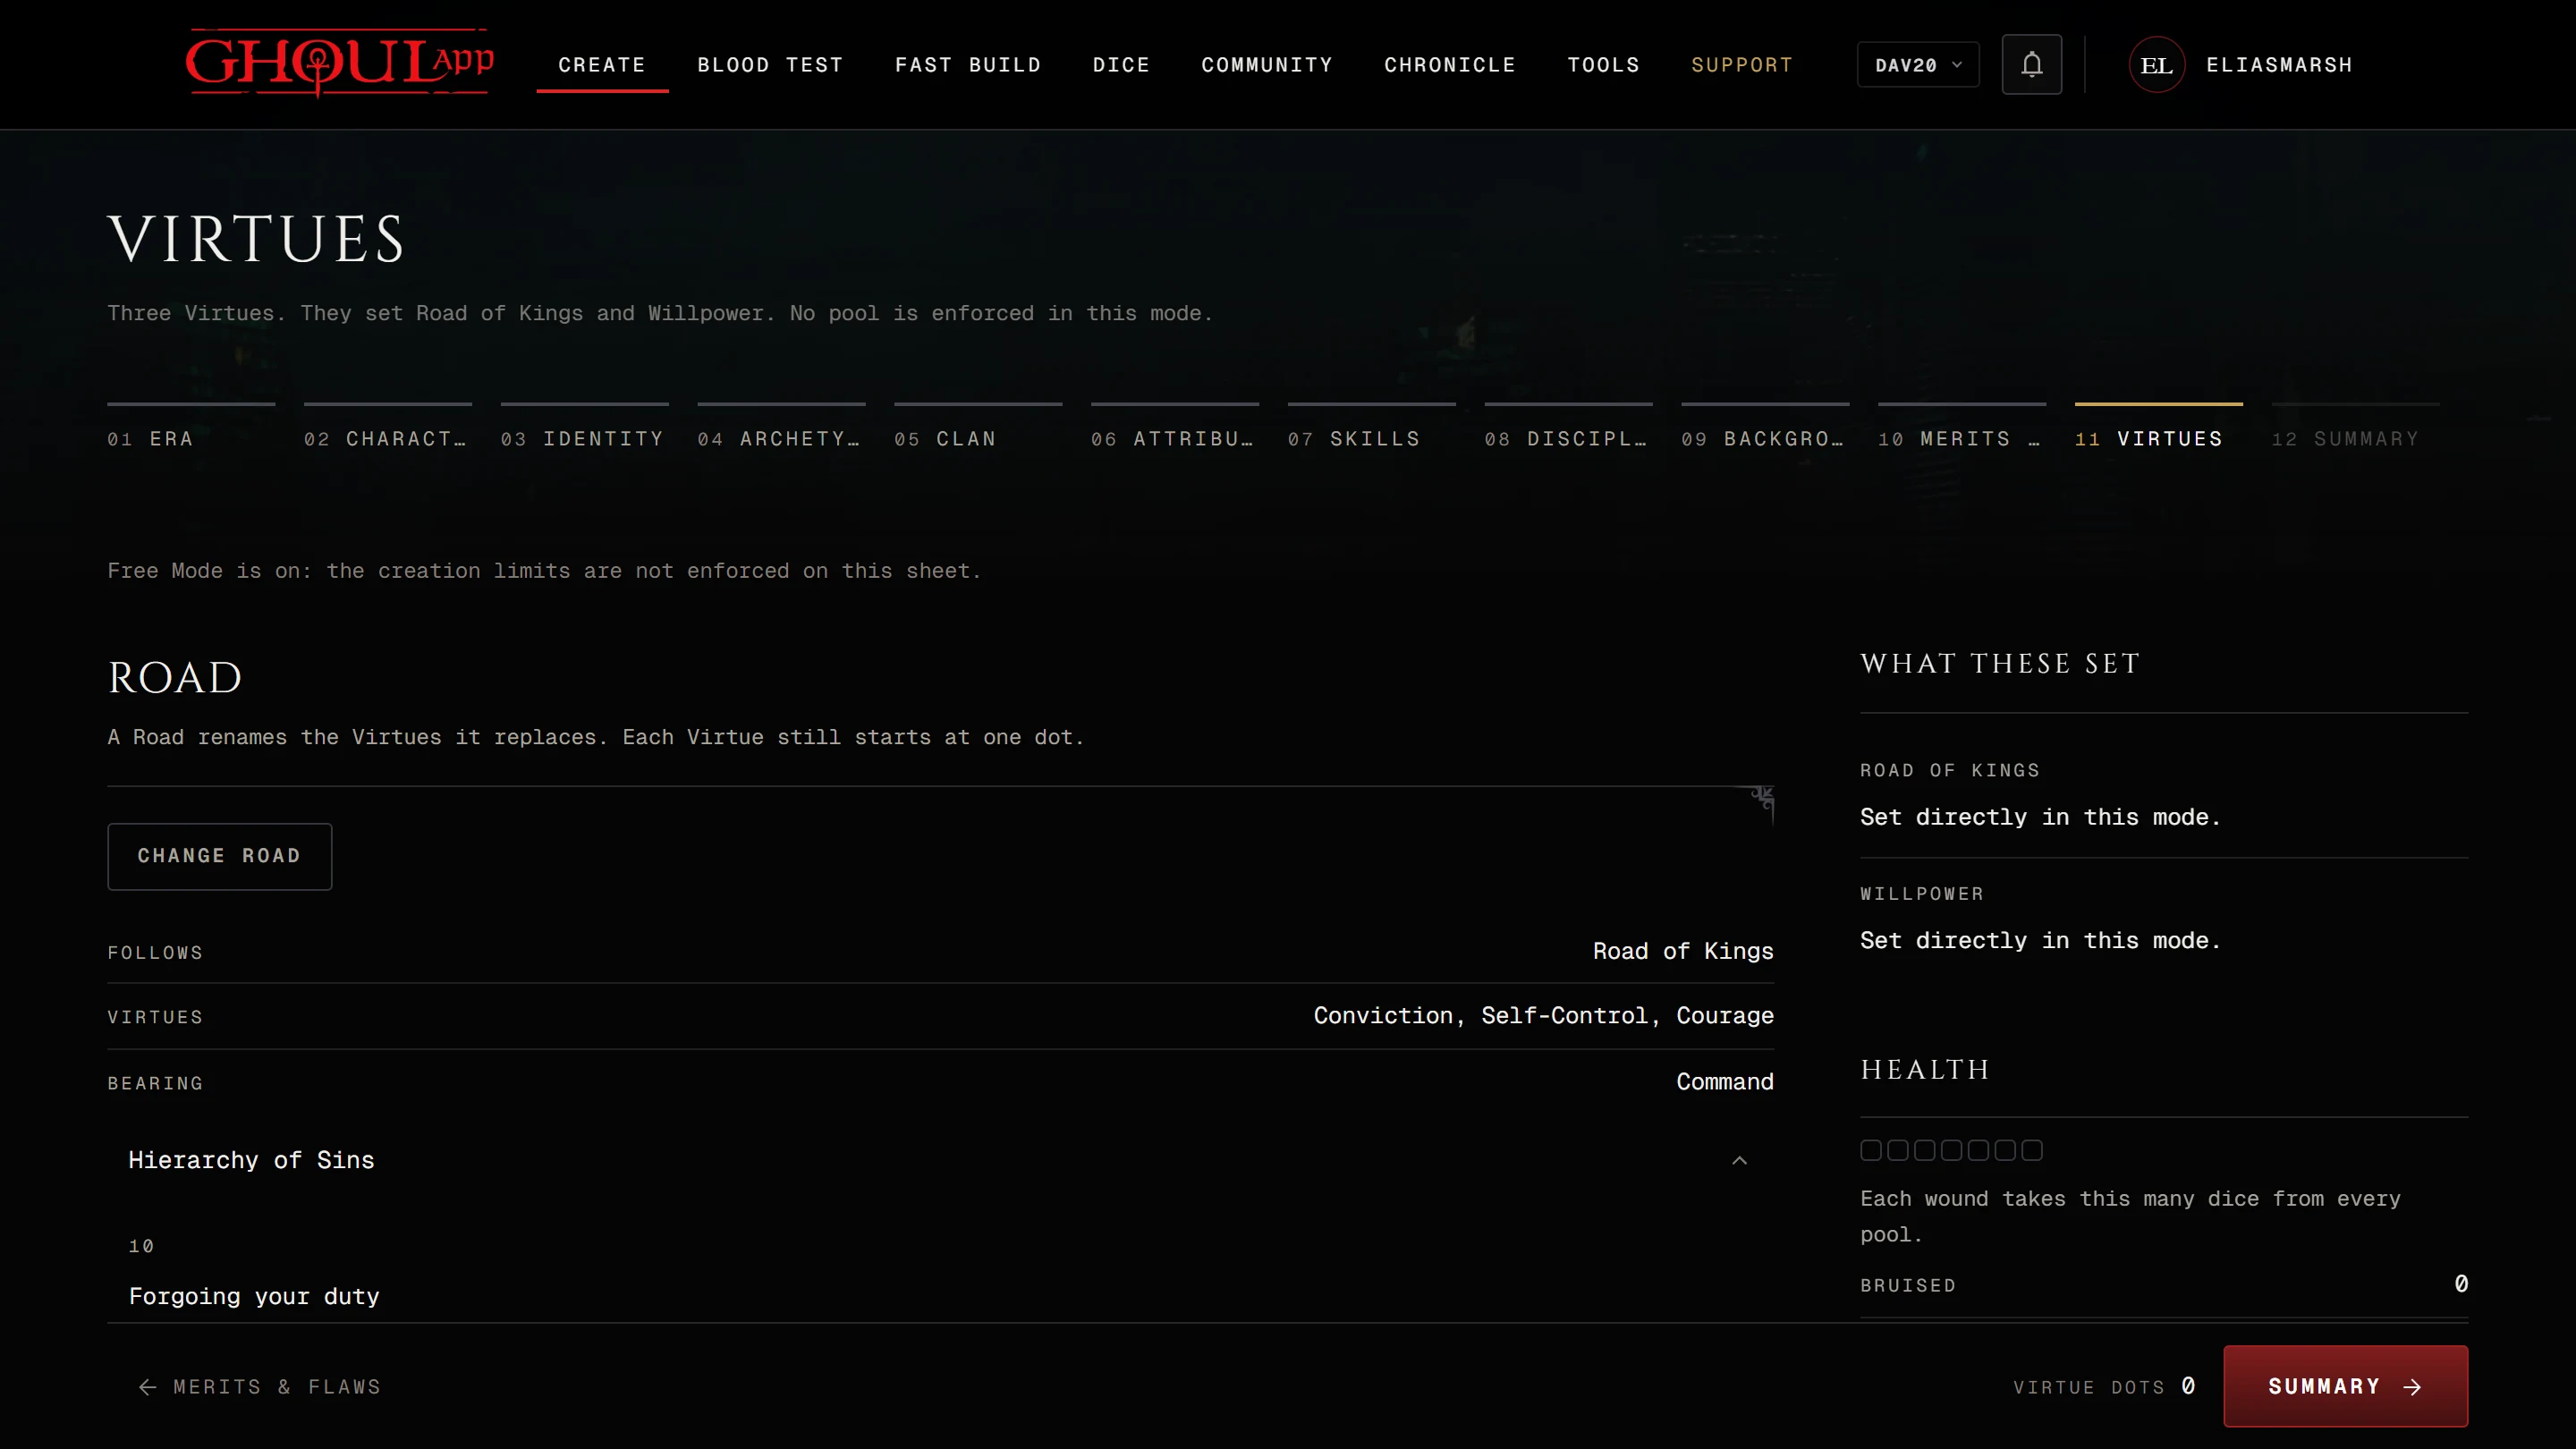Mark the fourth health box

[1951, 1150]
